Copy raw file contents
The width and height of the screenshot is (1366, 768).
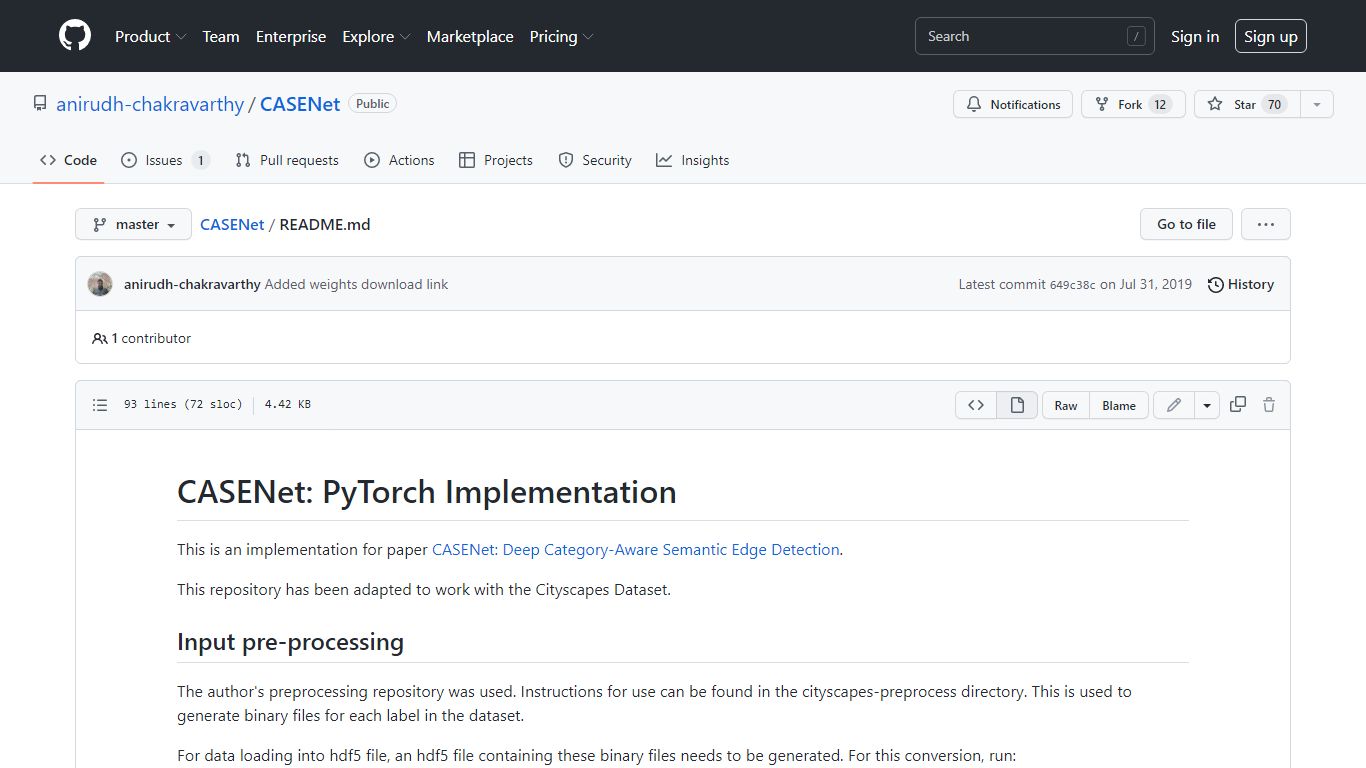pos(1238,404)
